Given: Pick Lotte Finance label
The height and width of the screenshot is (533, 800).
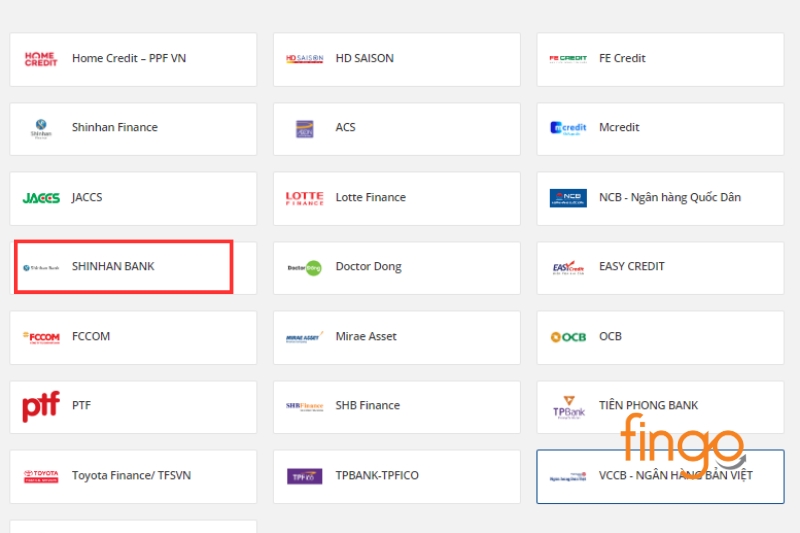Looking at the screenshot, I should click(371, 197).
